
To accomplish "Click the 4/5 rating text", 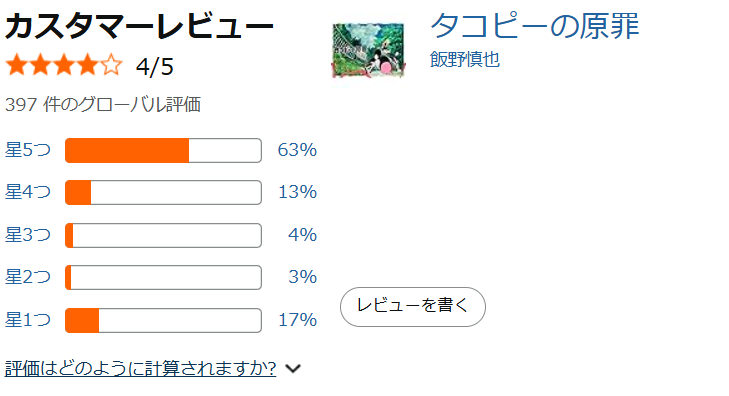I will pyautogui.click(x=155, y=66).
